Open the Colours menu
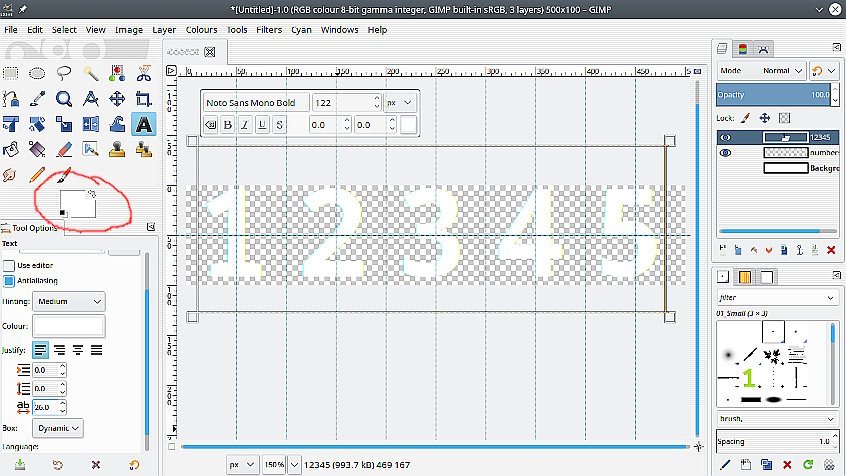This screenshot has height=476, width=846. click(201, 30)
